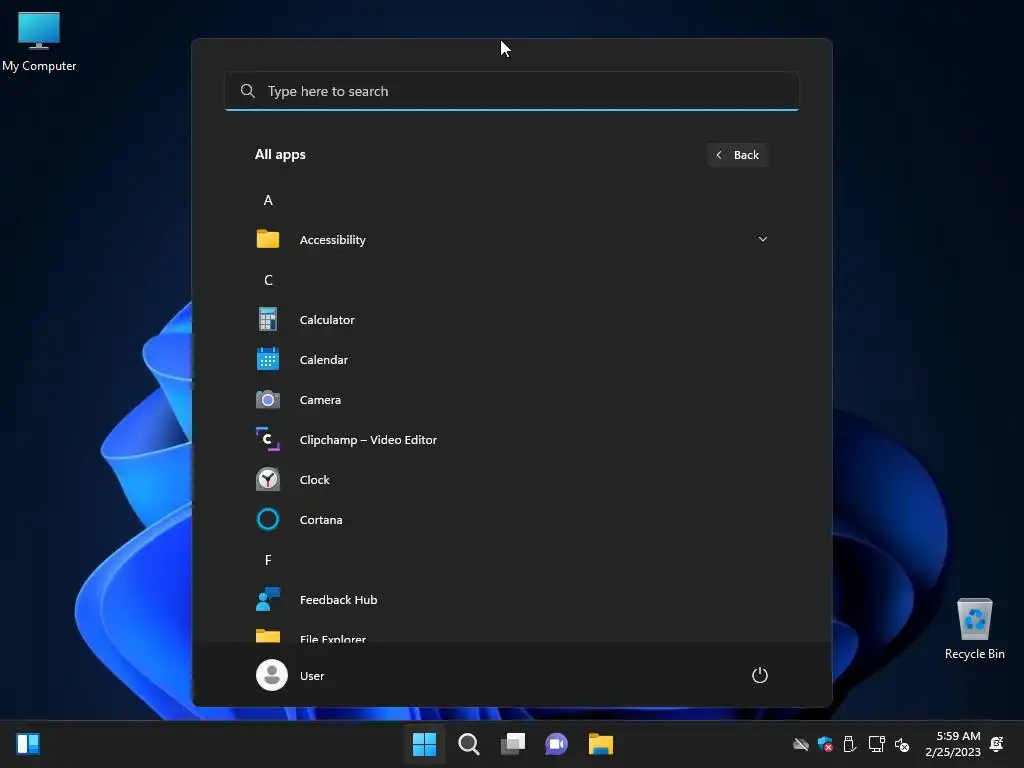Click the power button icon

760,675
